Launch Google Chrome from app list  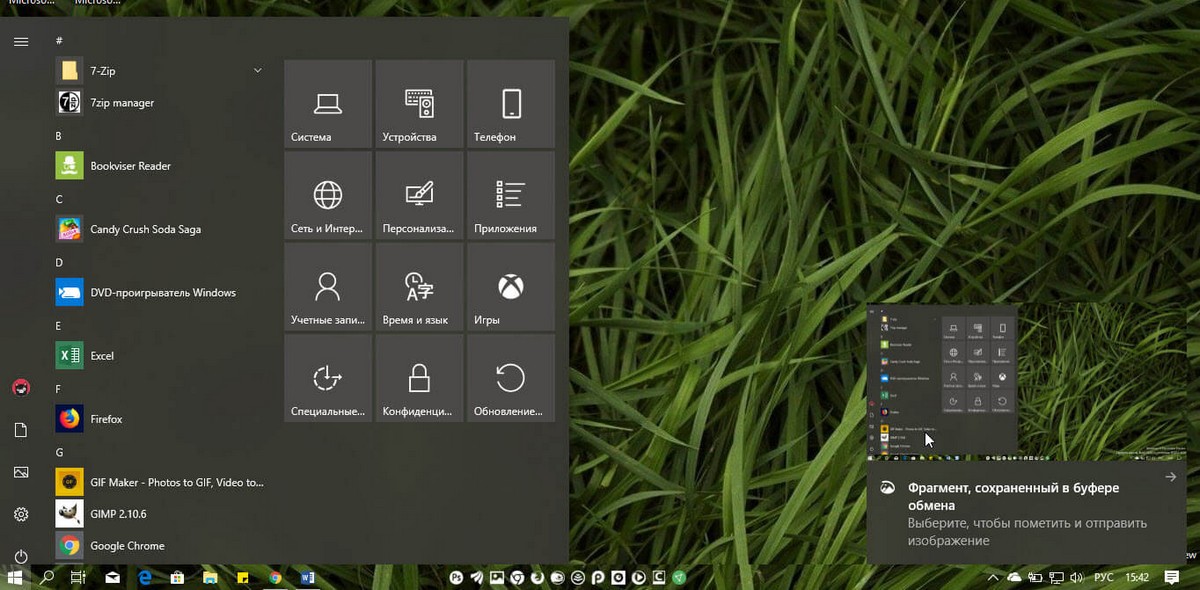(x=161, y=546)
